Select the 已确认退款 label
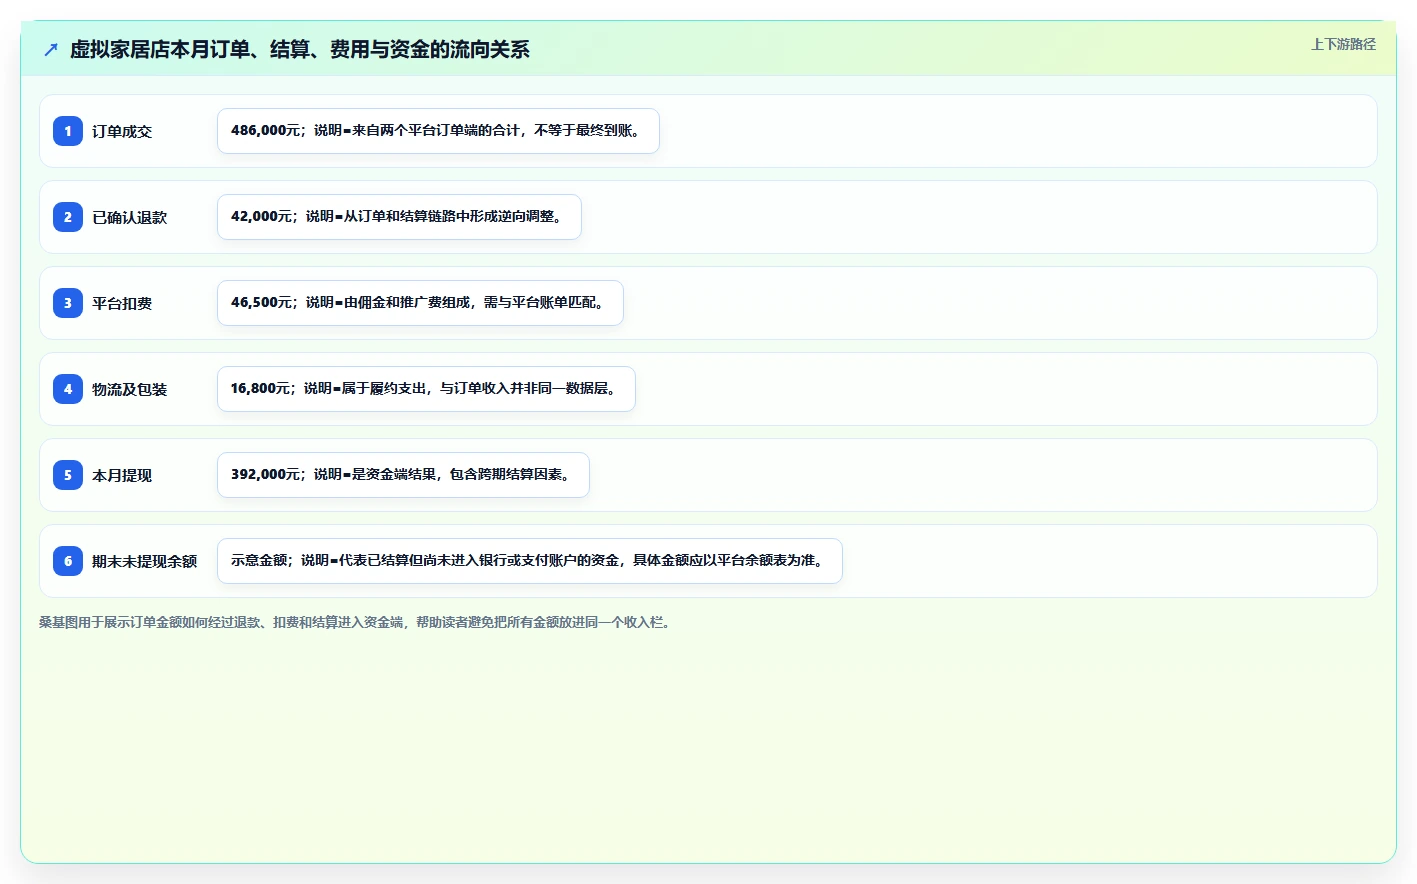The image size is (1417, 884). 130,217
